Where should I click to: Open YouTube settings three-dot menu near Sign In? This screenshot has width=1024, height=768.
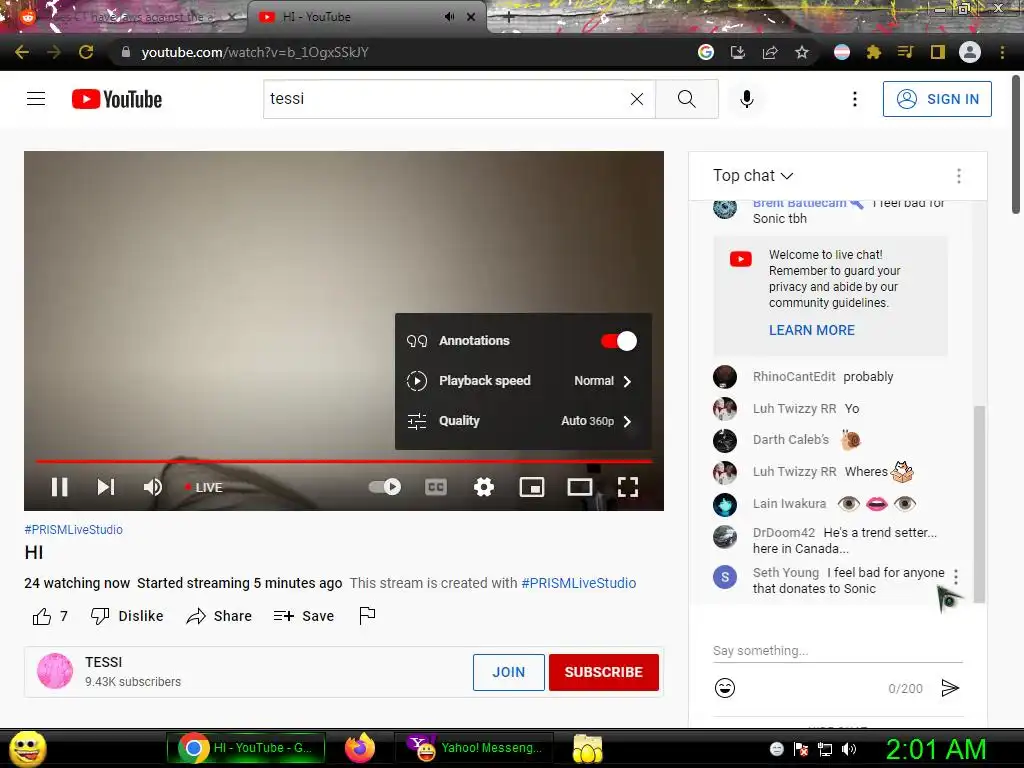coord(855,99)
